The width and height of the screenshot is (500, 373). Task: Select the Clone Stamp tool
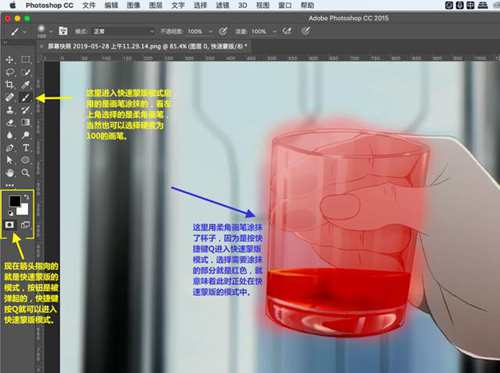pyautogui.click(x=10, y=110)
